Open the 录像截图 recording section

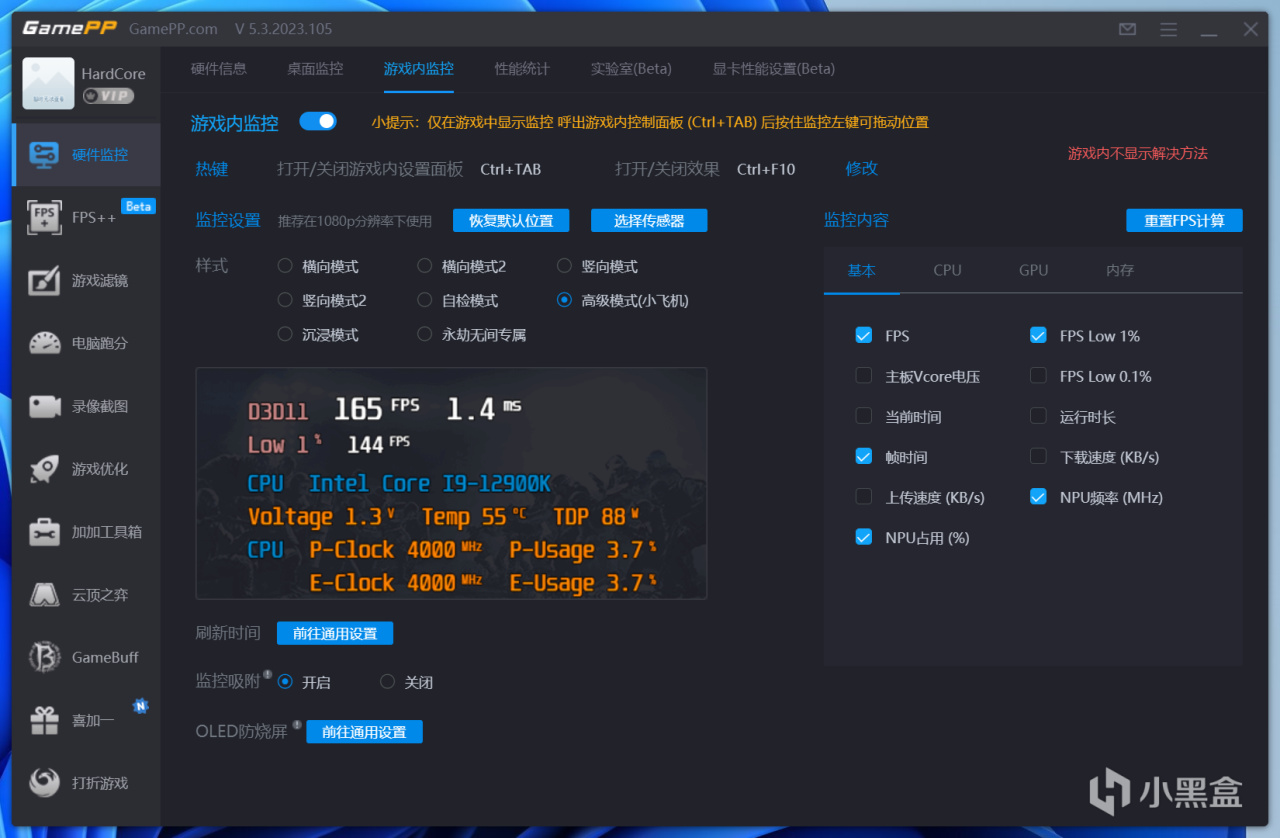pyautogui.click(x=86, y=406)
